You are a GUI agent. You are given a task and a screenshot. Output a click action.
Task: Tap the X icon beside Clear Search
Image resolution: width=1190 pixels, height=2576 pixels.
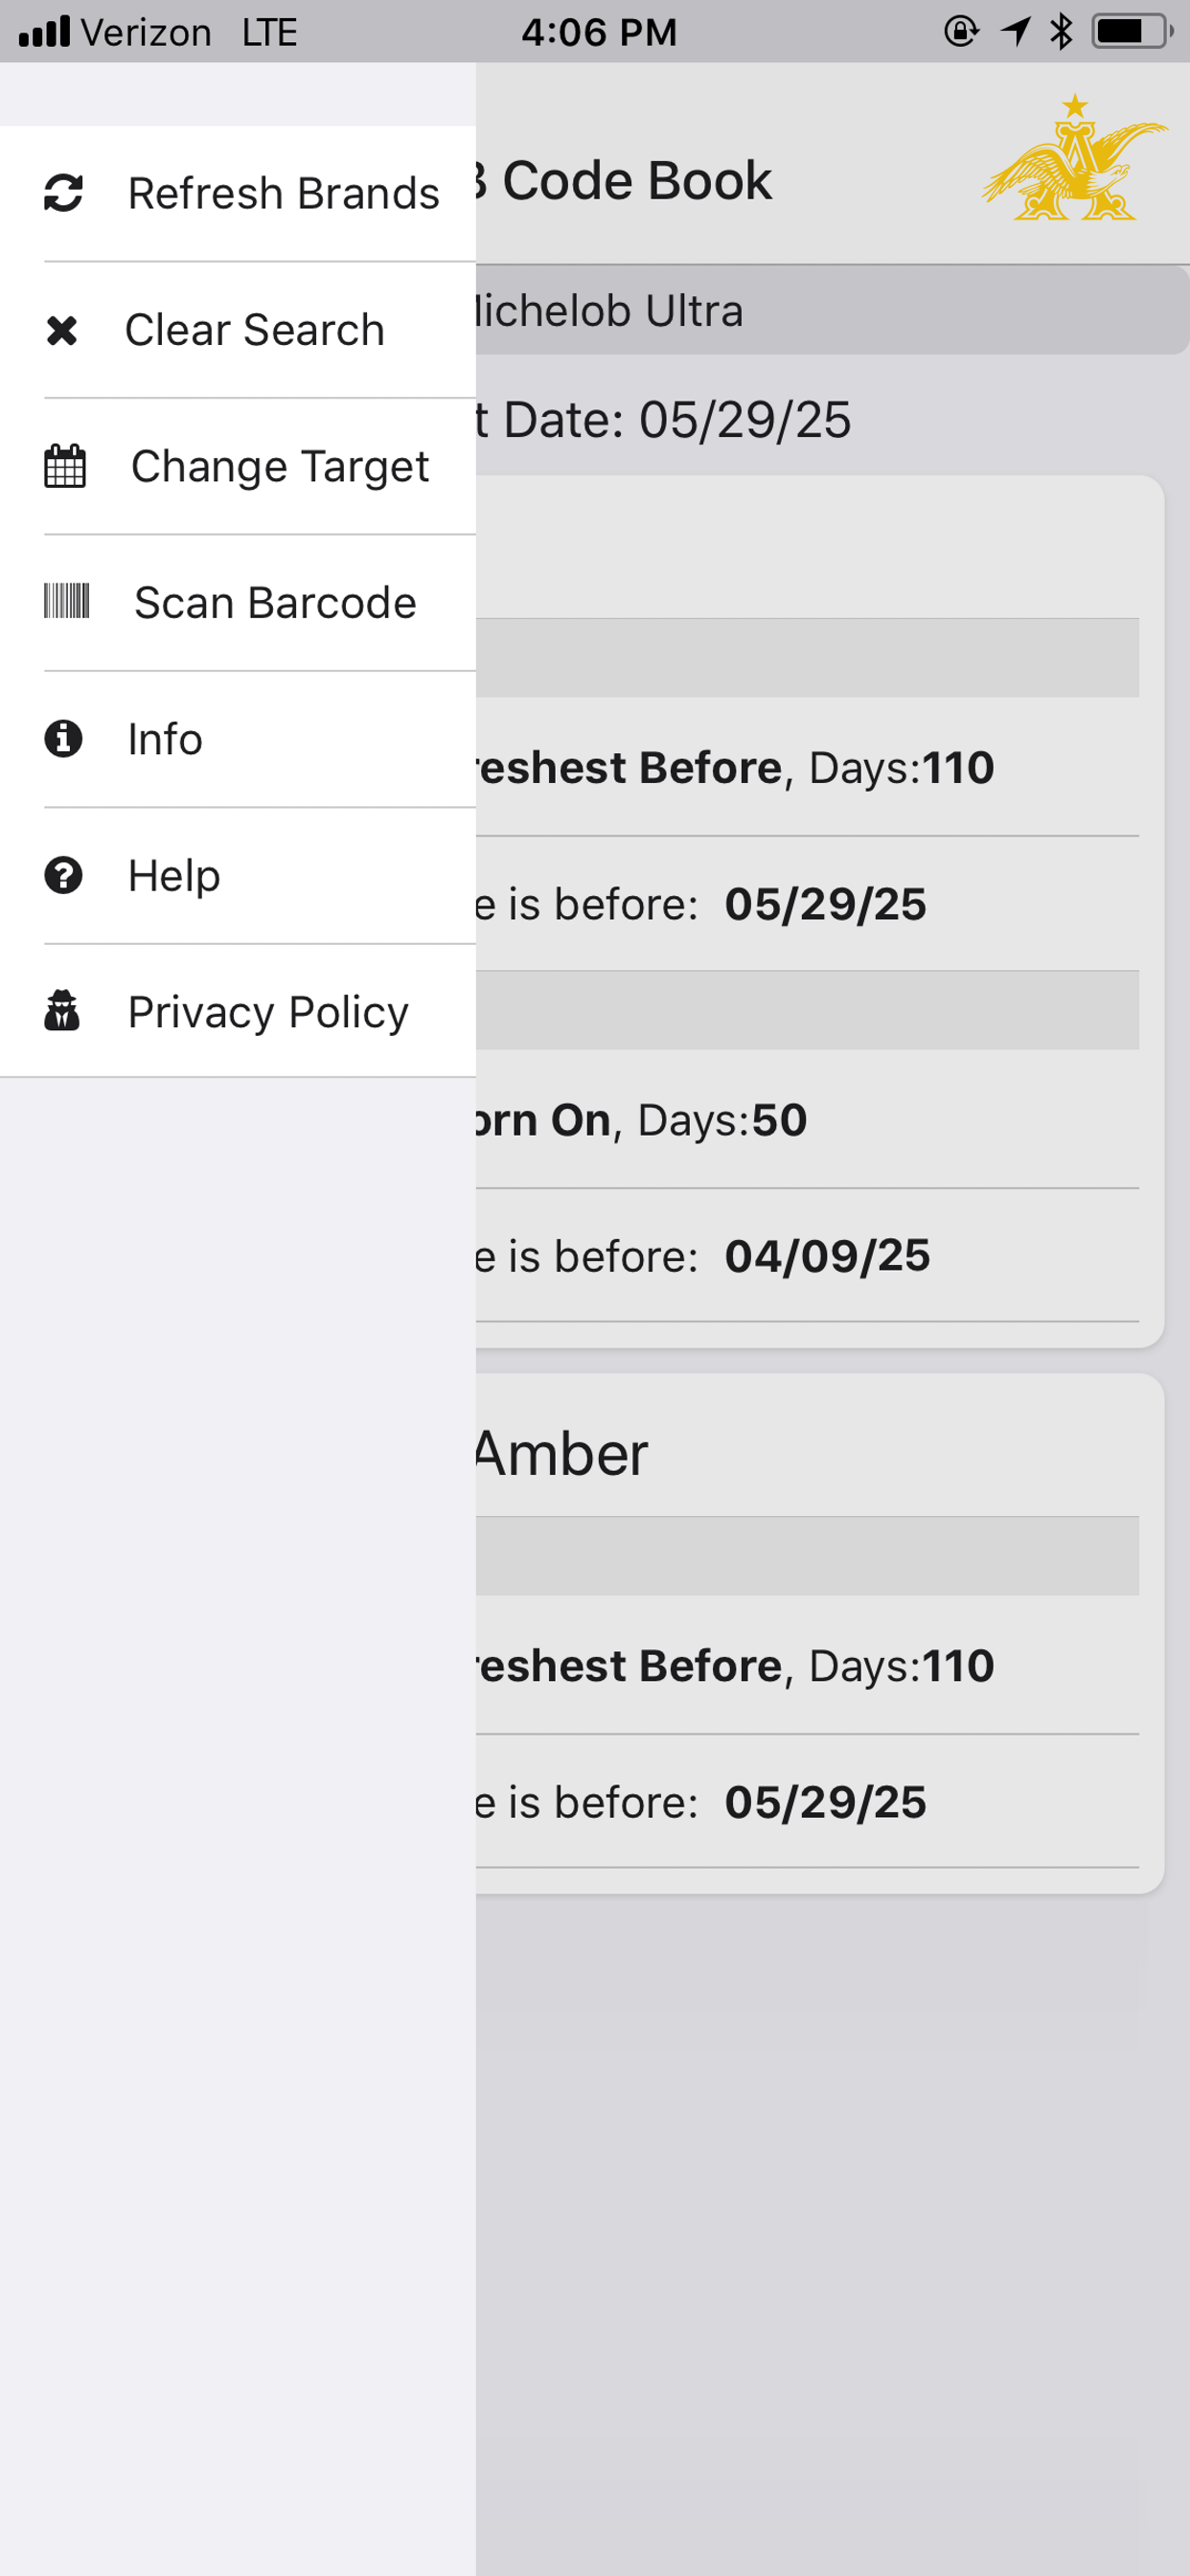[62, 330]
